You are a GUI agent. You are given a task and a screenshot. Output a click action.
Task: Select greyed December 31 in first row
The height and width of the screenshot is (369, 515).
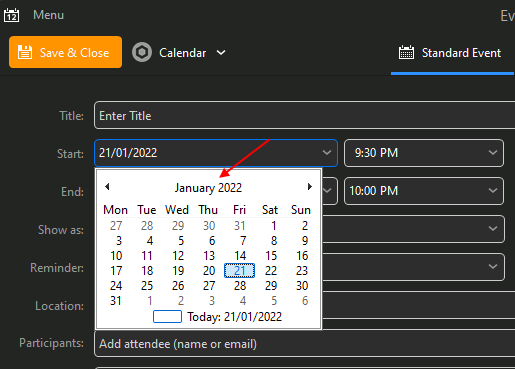point(240,226)
